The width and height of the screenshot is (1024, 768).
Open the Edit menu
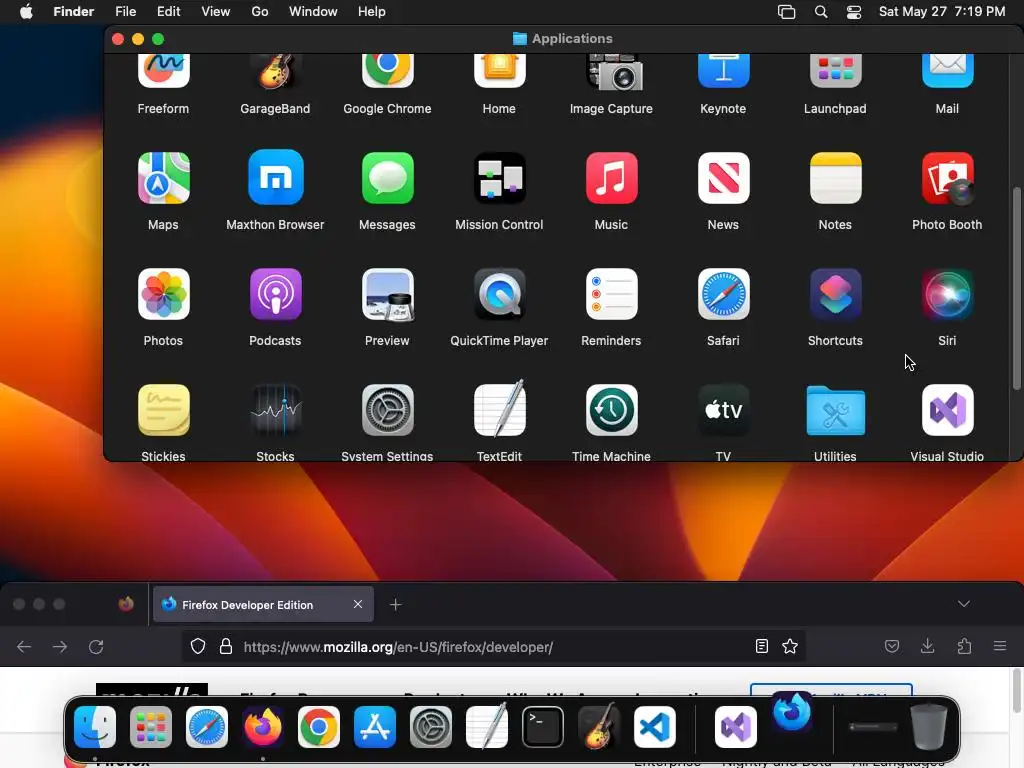(168, 12)
